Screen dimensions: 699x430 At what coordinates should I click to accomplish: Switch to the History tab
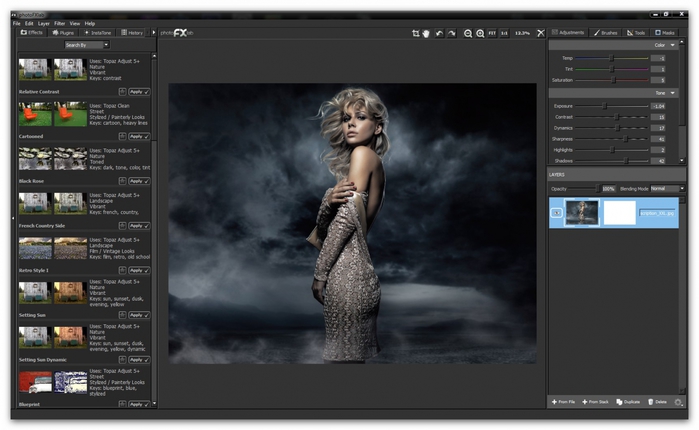coord(132,33)
